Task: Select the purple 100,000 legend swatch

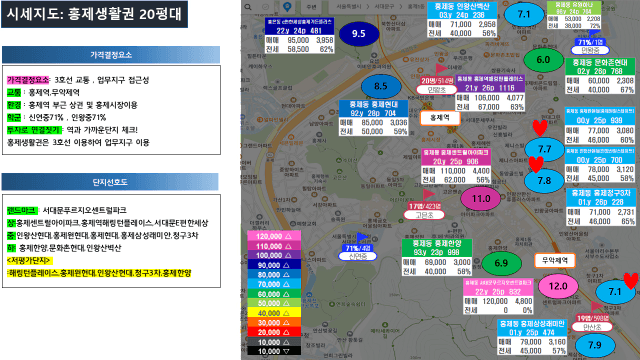Action: pyautogui.click(x=274, y=256)
